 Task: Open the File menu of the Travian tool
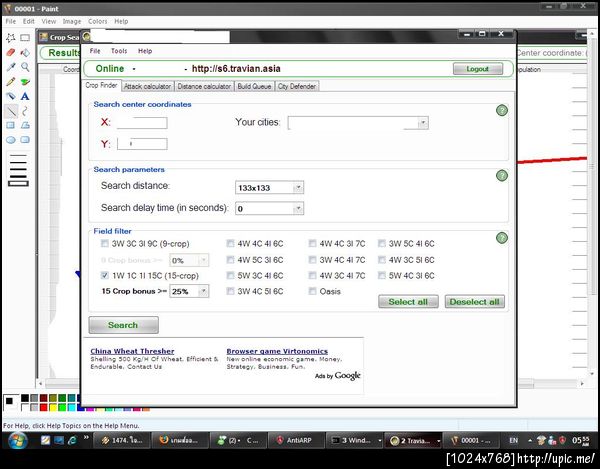click(95, 51)
